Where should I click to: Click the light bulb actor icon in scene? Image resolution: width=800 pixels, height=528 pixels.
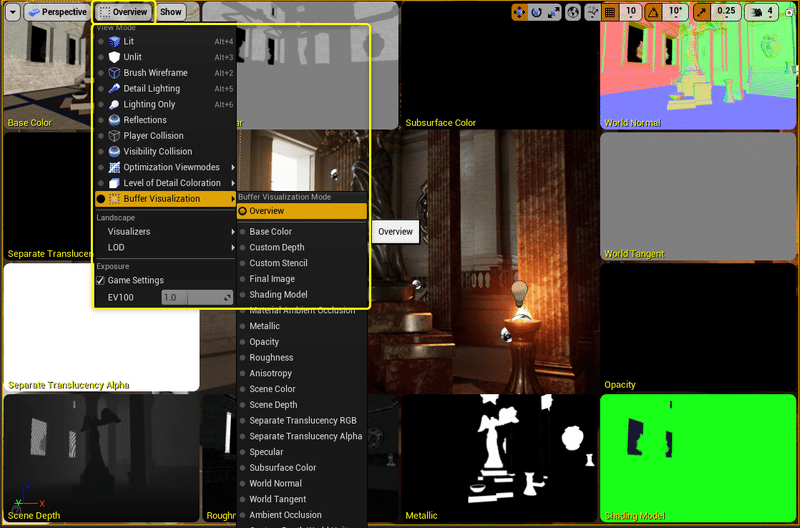coord(519,293)
